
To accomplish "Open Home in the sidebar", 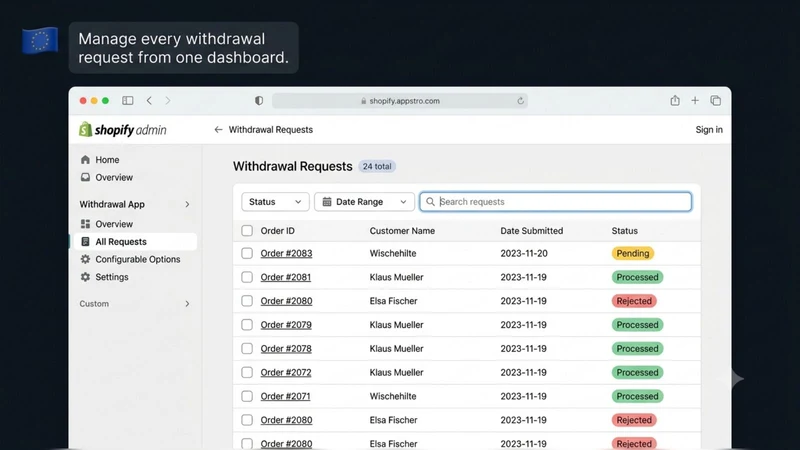I will [x=107, y=160].
